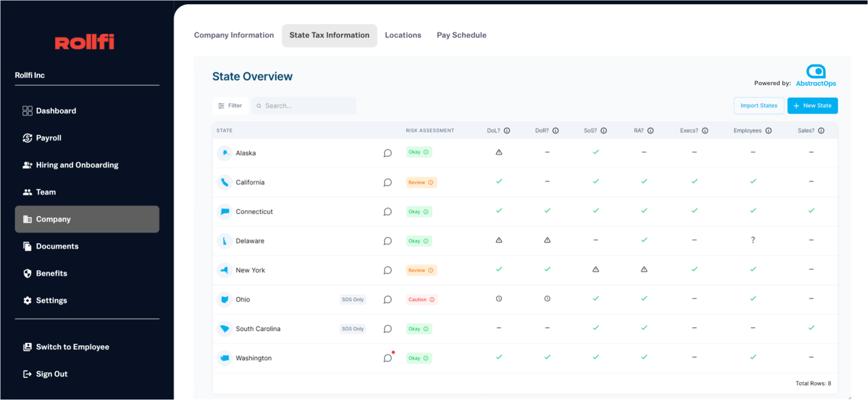The width and height of the screenshot is (868, 400).
Task: Click the New York RA warning triangle
Action: (x=644, y=269)
